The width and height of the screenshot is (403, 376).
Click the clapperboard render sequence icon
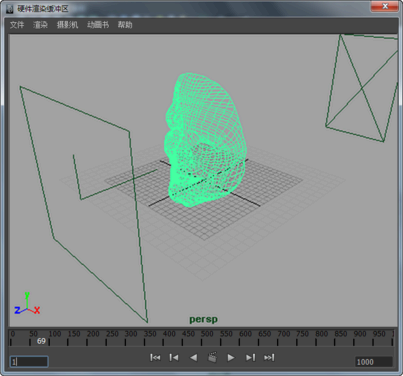pyautogui.click(x=212, y=357)
